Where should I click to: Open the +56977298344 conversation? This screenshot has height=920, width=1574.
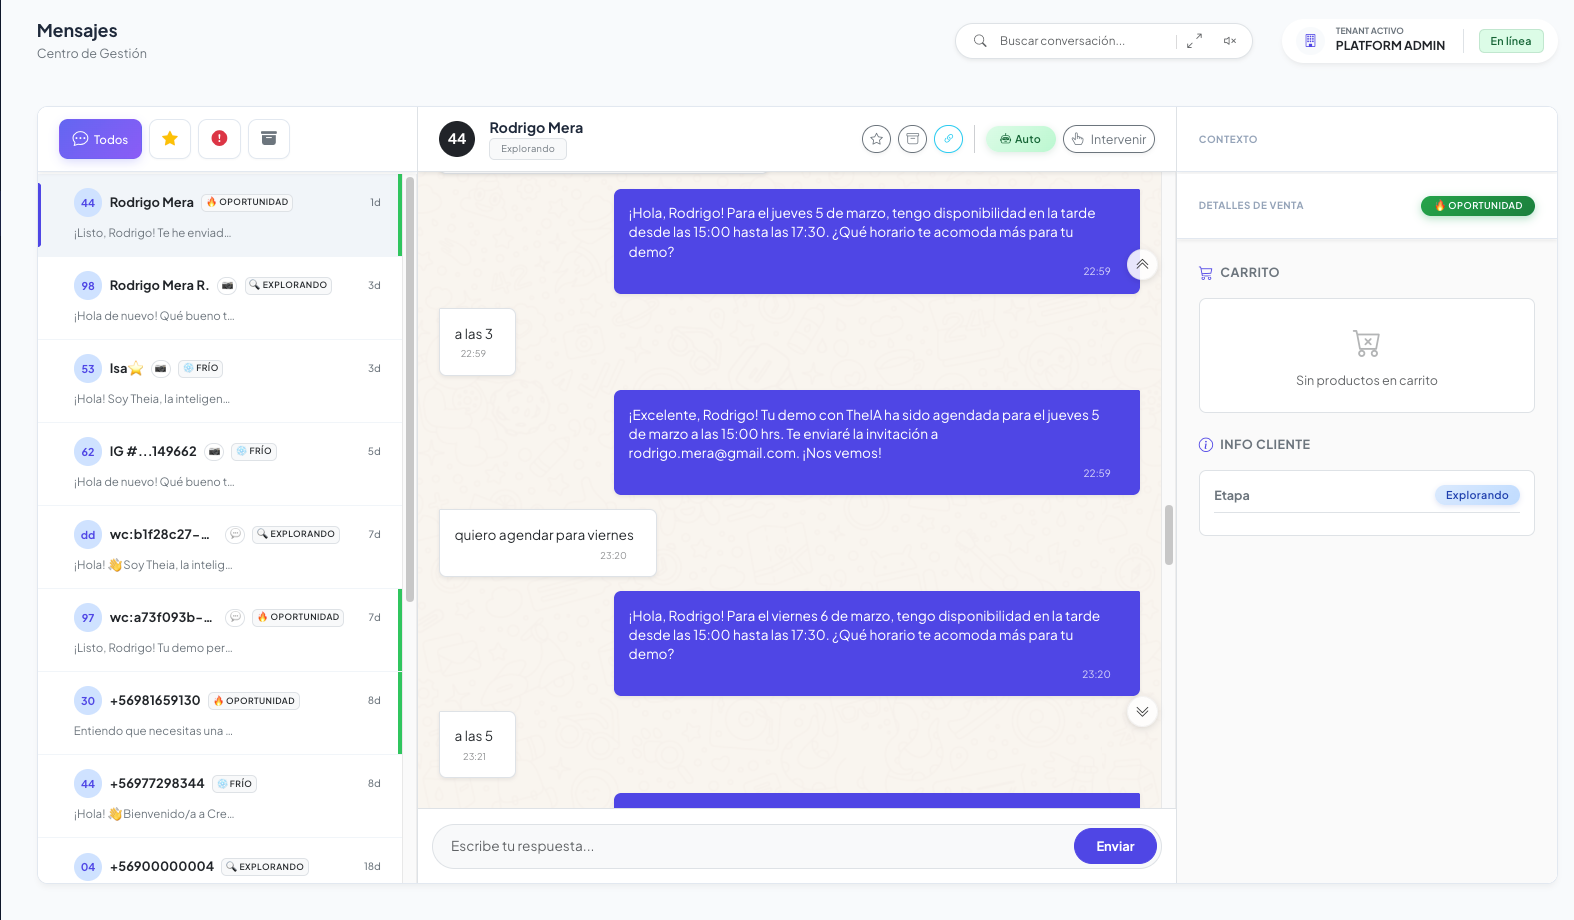click(x=220, y=797)
